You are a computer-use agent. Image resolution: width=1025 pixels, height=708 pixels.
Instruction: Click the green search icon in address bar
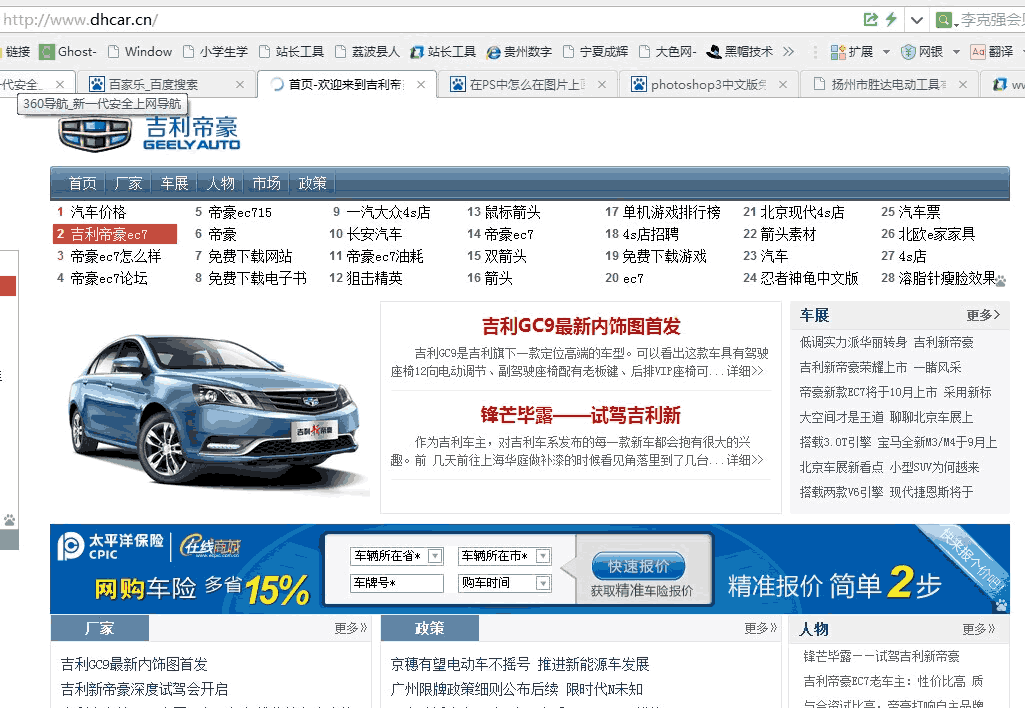tap(943, 20)
